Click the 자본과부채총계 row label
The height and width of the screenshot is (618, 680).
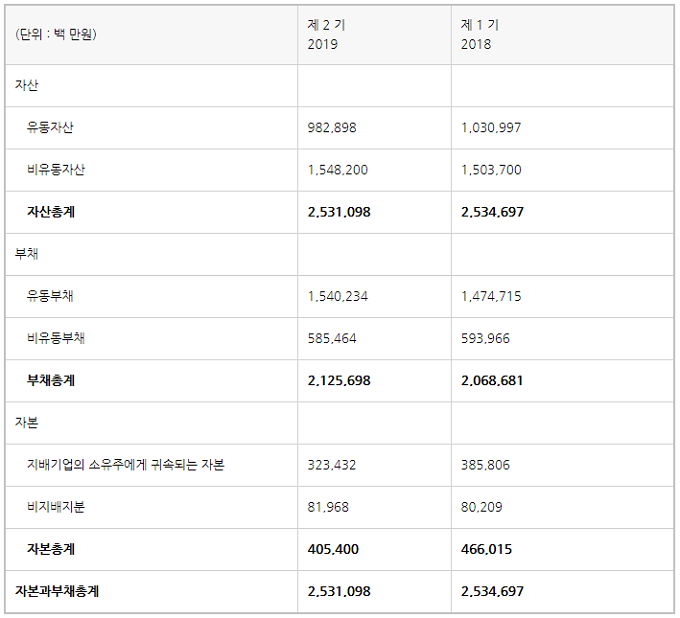57,591
